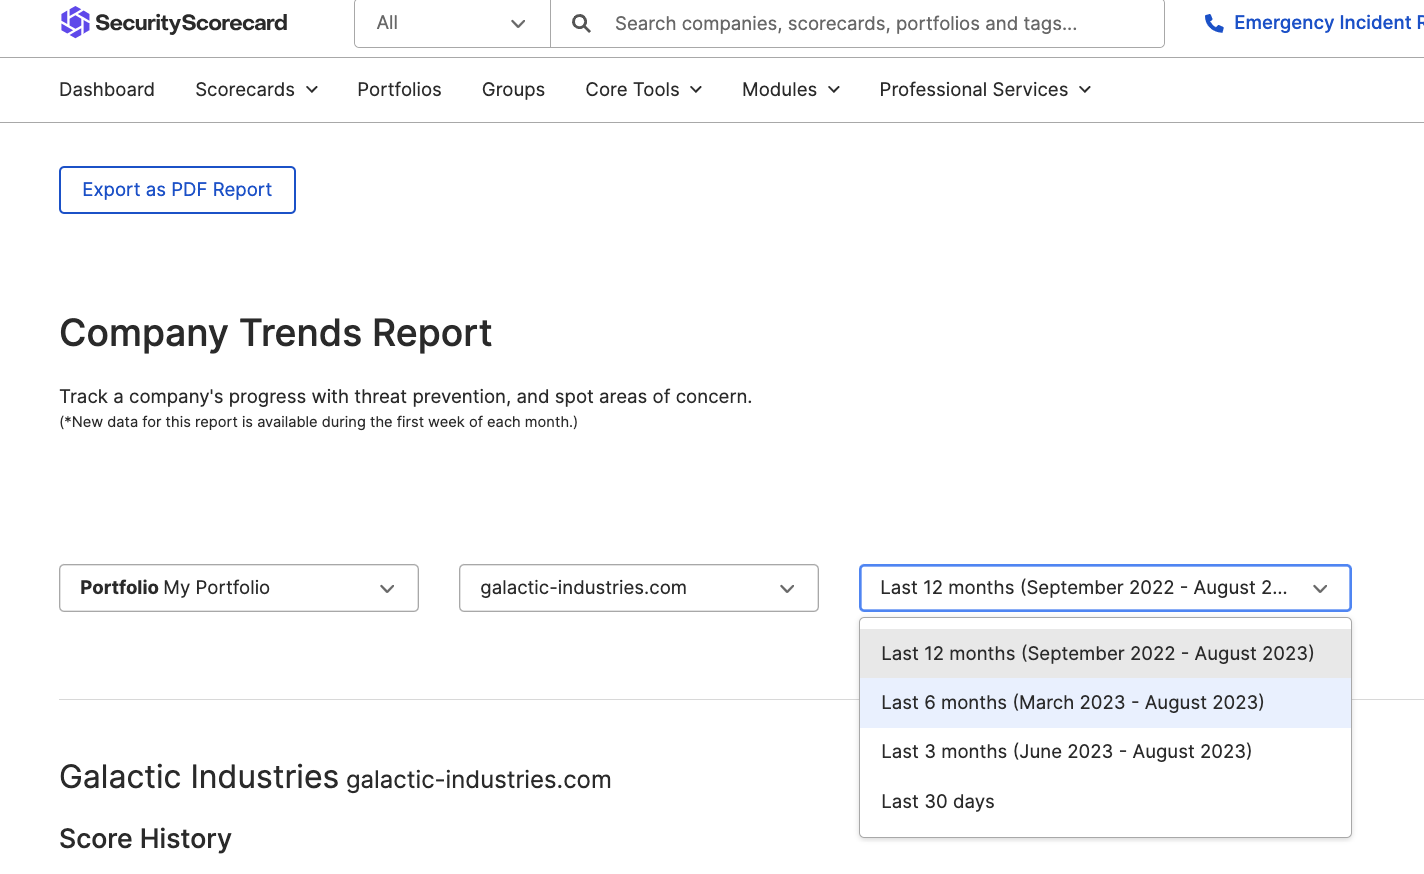Go to the Dashboard menu item

tap(107, 90)
